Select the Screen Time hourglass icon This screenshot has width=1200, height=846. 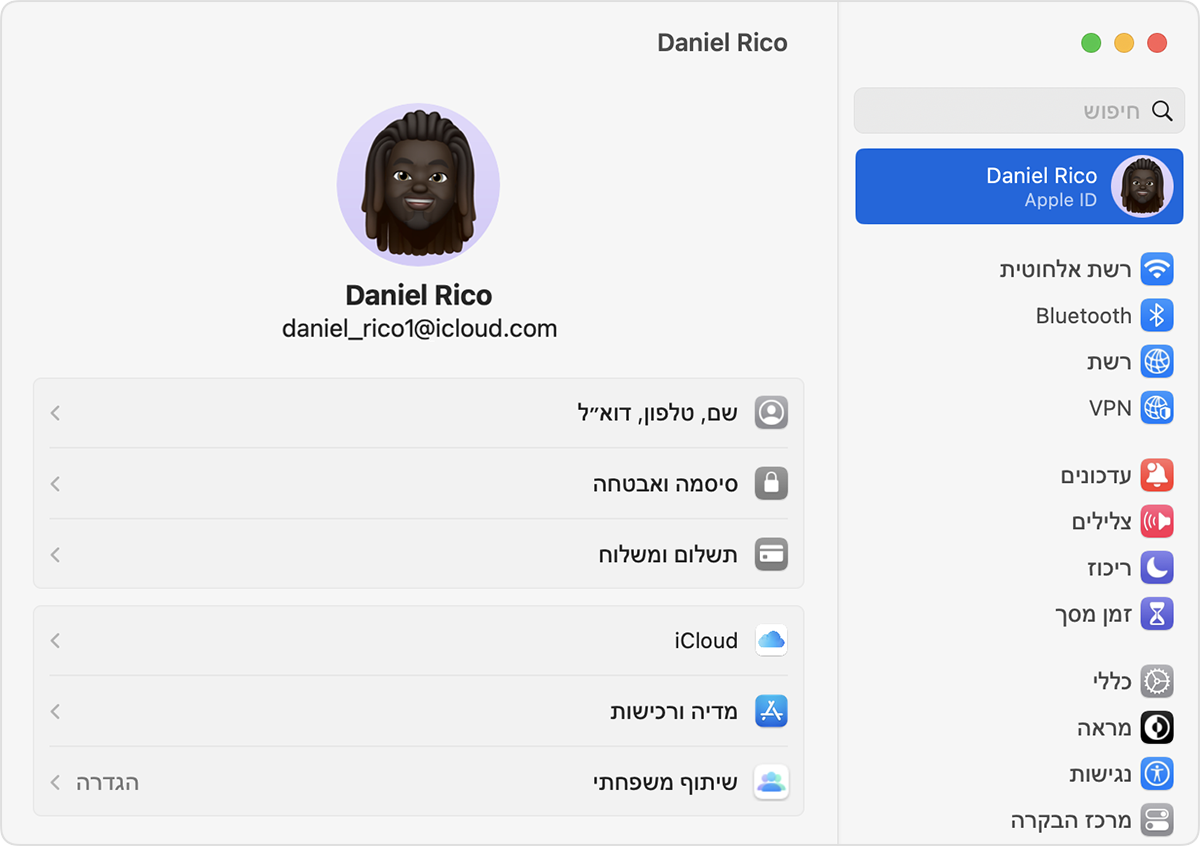coord(1157,614)
